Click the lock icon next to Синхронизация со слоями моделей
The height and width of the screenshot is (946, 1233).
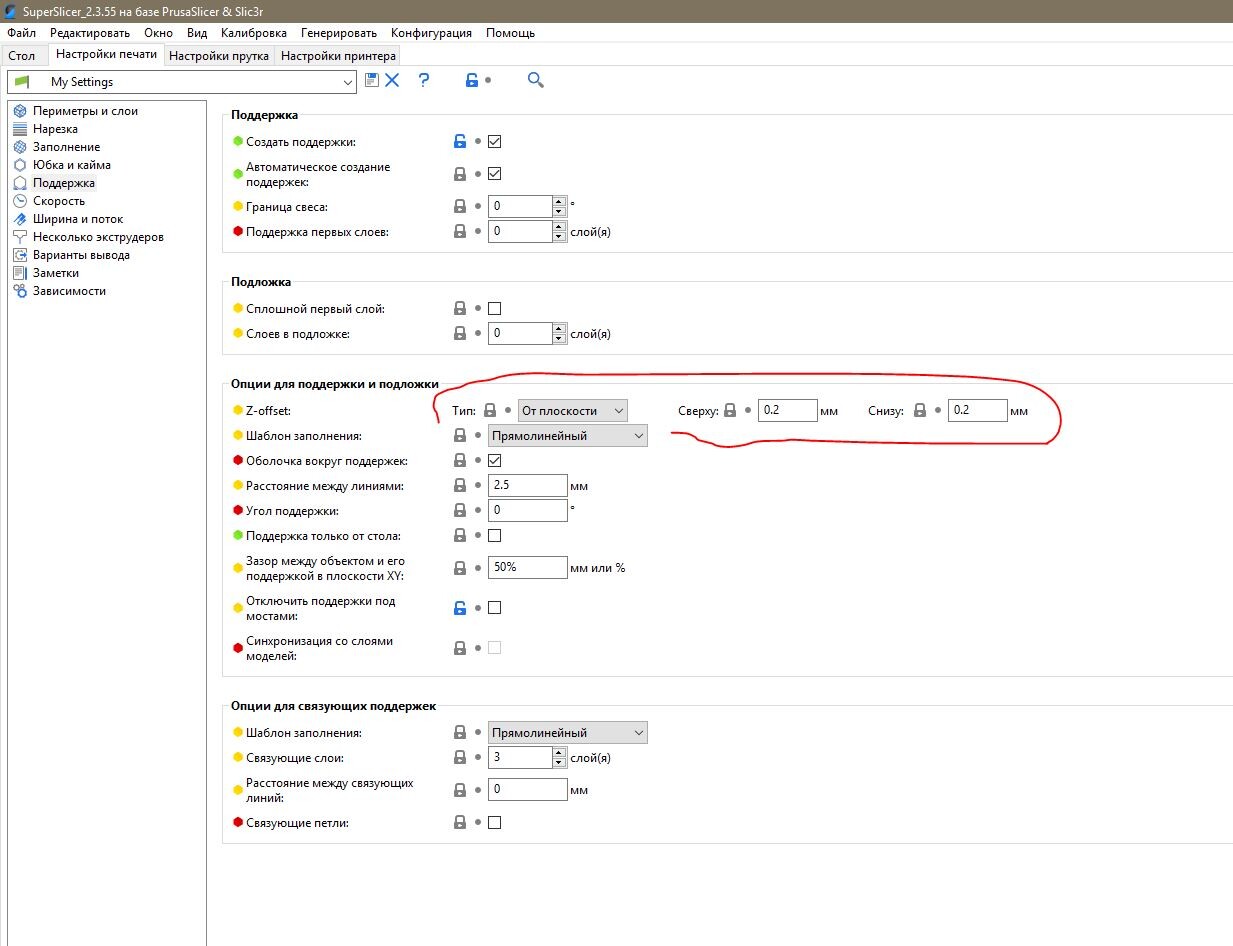click(x=460, y=647)
